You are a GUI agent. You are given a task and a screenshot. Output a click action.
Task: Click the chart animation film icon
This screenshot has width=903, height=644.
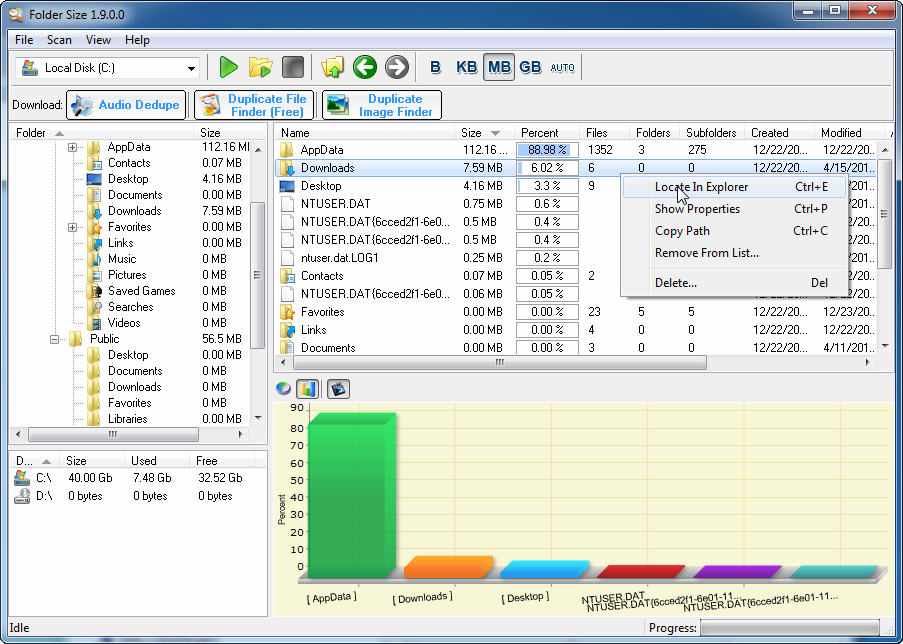[x=338, y=389]
